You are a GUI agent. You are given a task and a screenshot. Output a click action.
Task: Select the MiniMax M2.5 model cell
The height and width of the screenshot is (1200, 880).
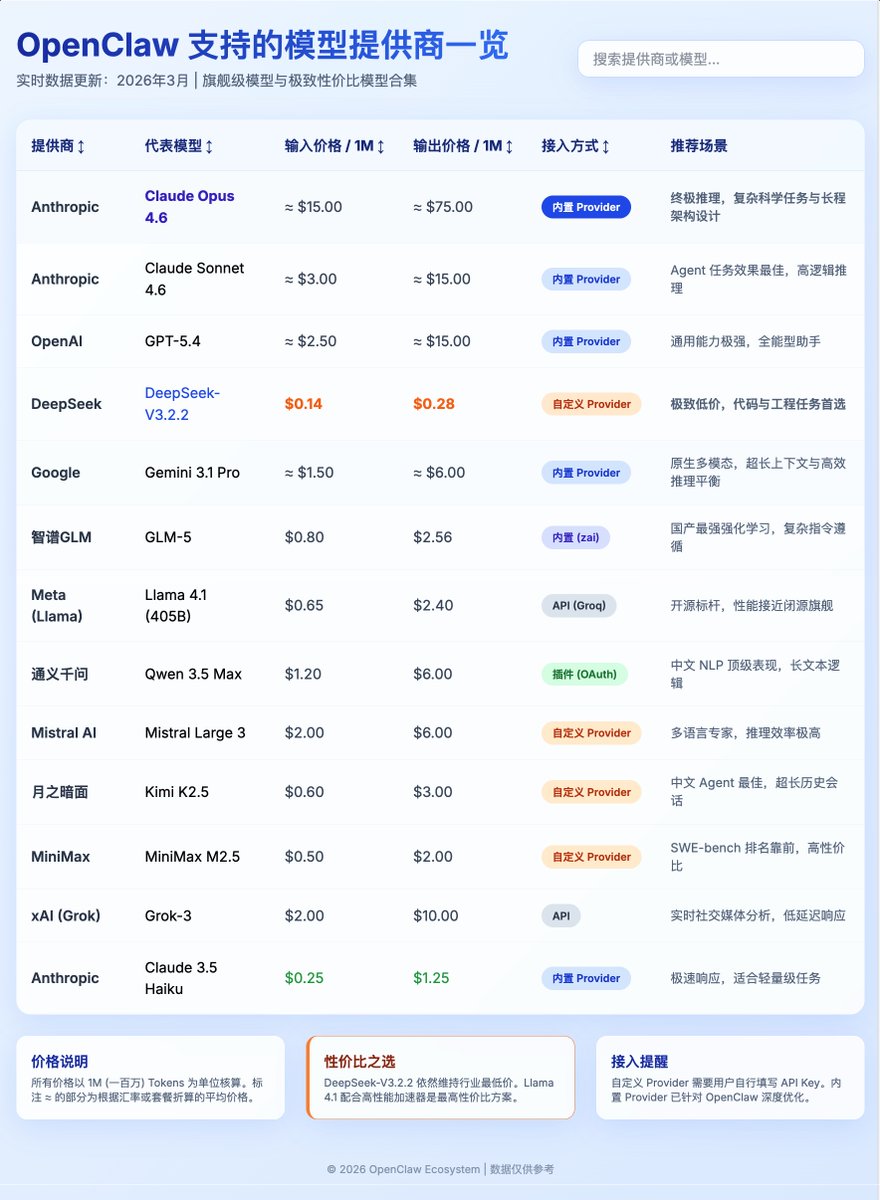pos(193,857)
